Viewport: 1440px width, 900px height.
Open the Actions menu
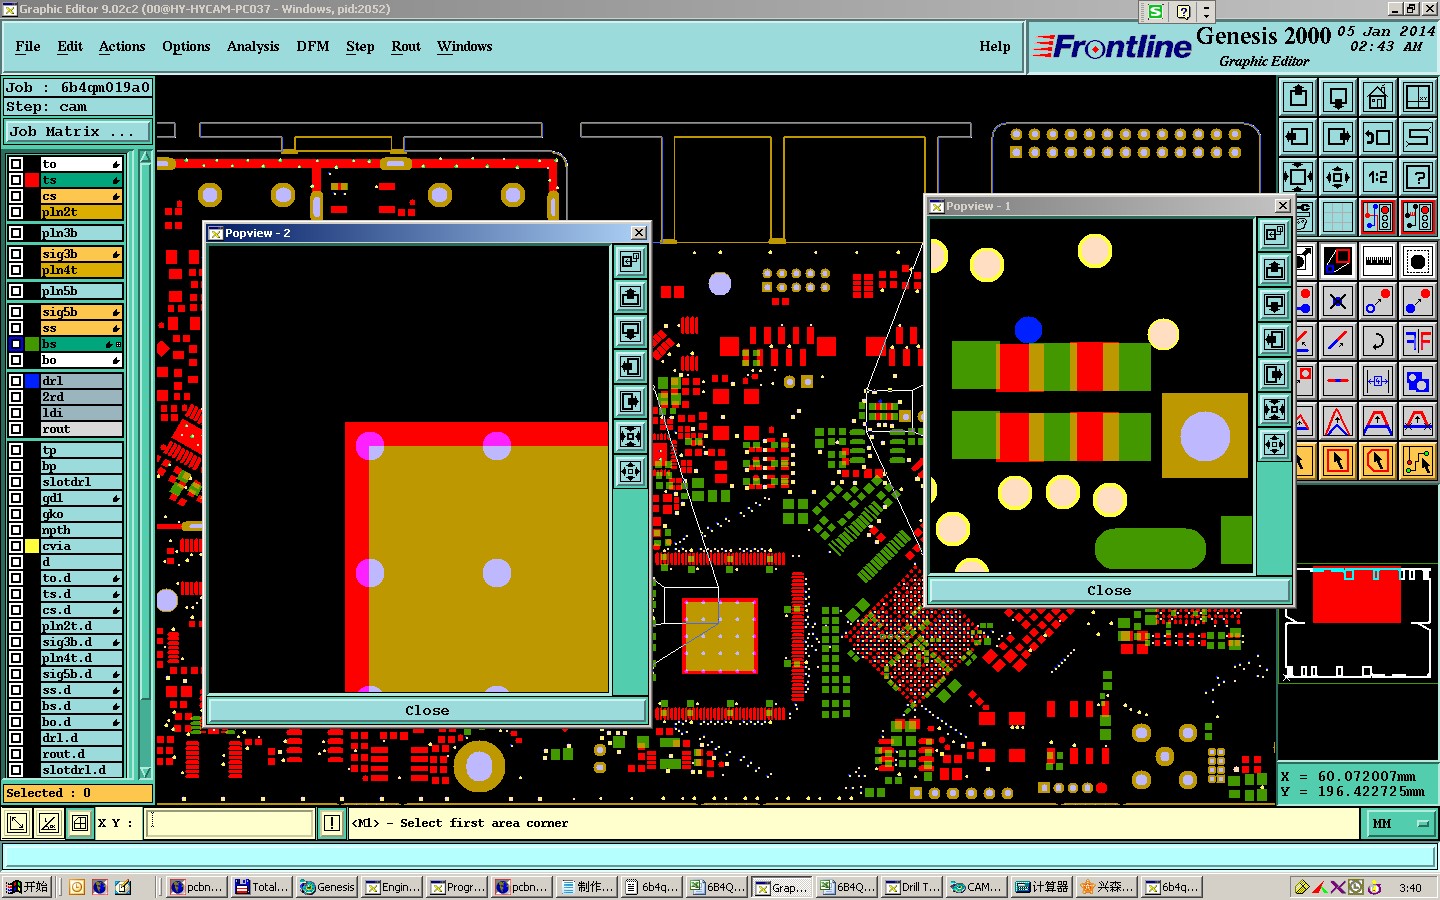point(122,46)
